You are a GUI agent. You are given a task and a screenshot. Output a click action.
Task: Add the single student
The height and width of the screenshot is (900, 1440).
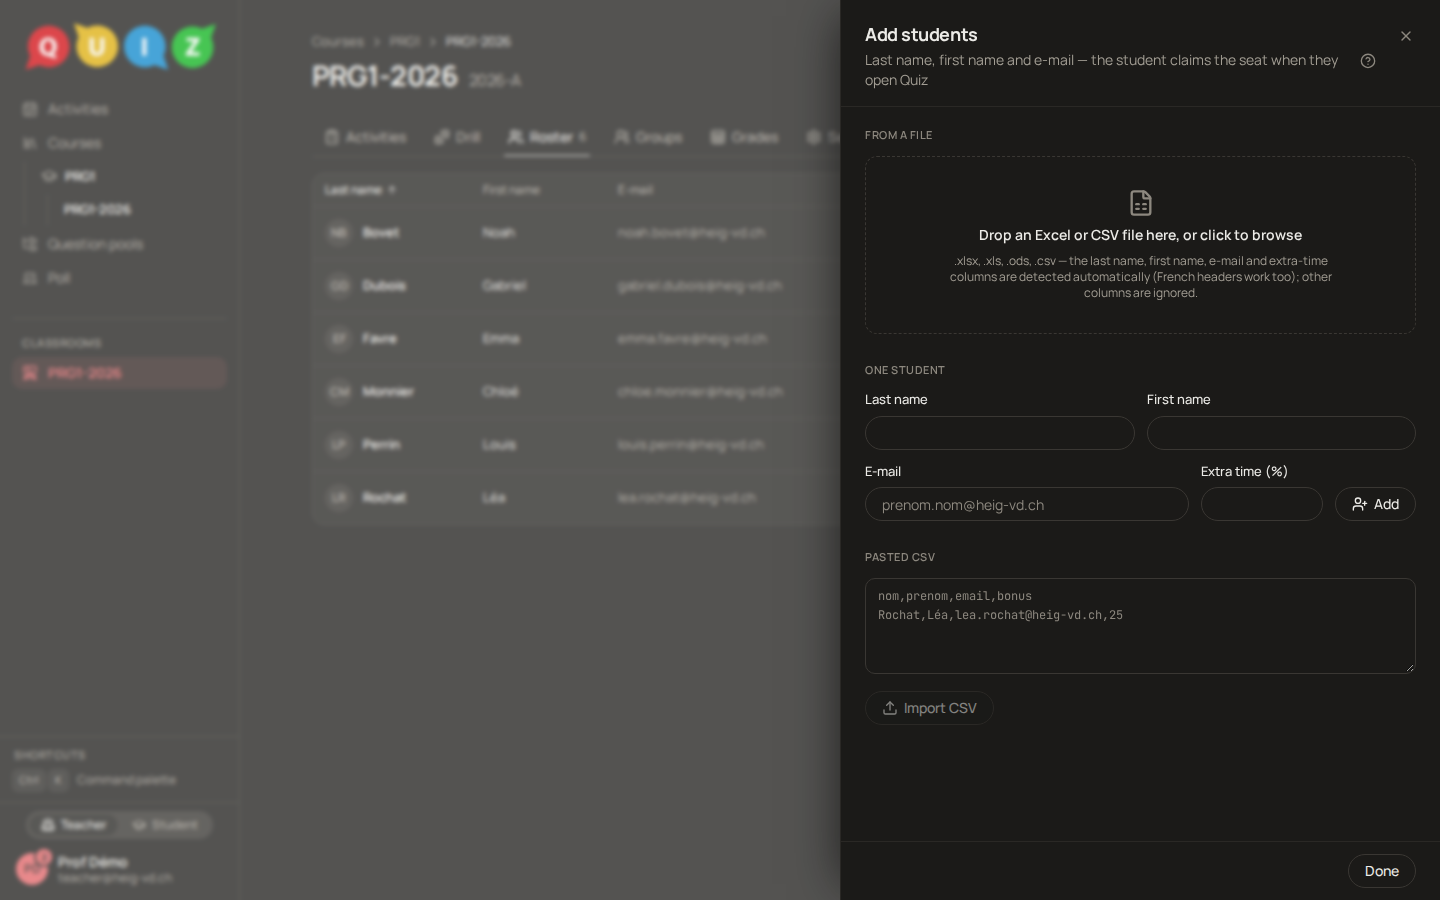(1375, 504)
